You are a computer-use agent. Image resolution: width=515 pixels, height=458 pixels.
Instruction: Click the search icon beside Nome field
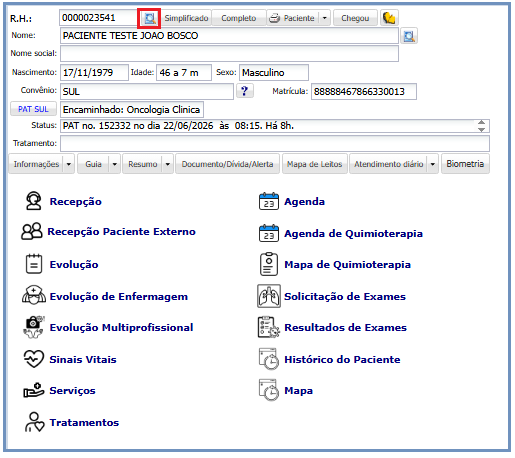[409, 36]
